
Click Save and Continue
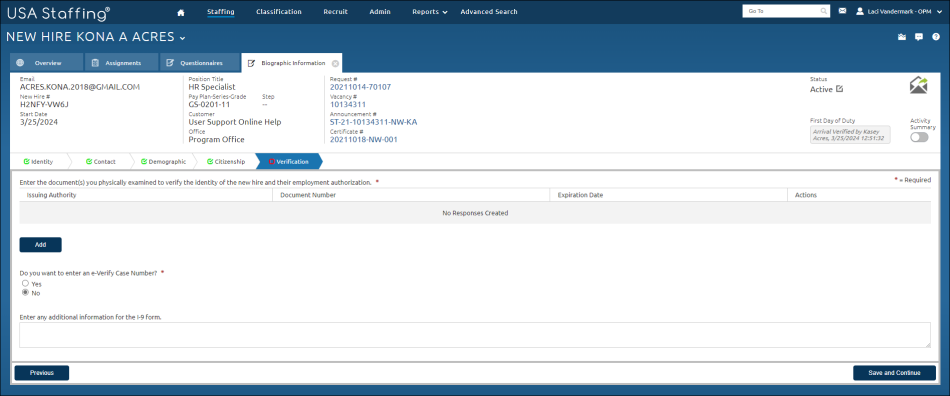click(894, 373)
